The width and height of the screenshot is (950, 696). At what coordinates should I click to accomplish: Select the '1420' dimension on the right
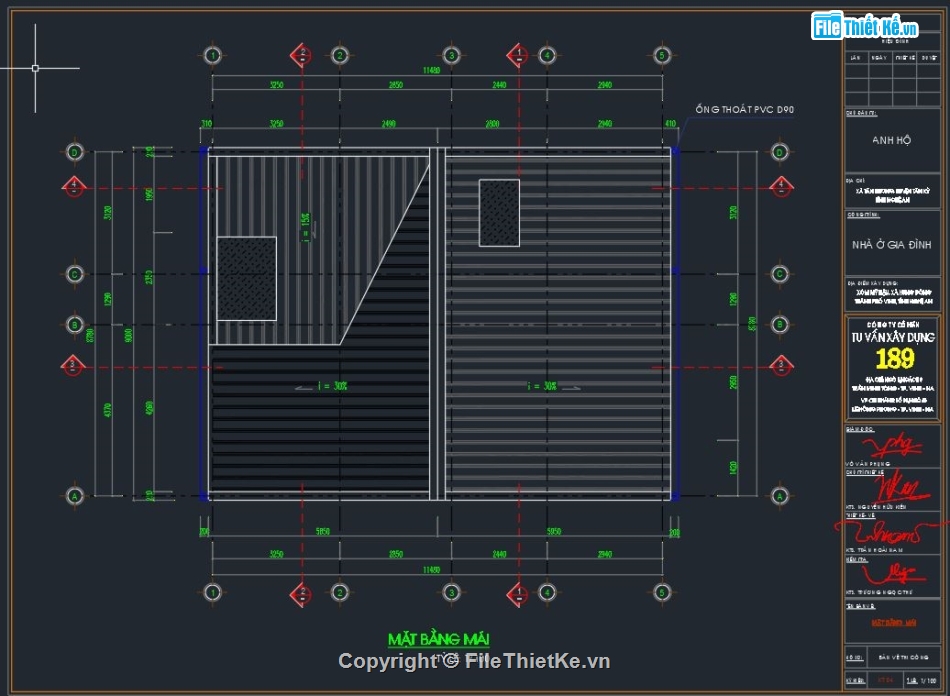click(733, 468)
